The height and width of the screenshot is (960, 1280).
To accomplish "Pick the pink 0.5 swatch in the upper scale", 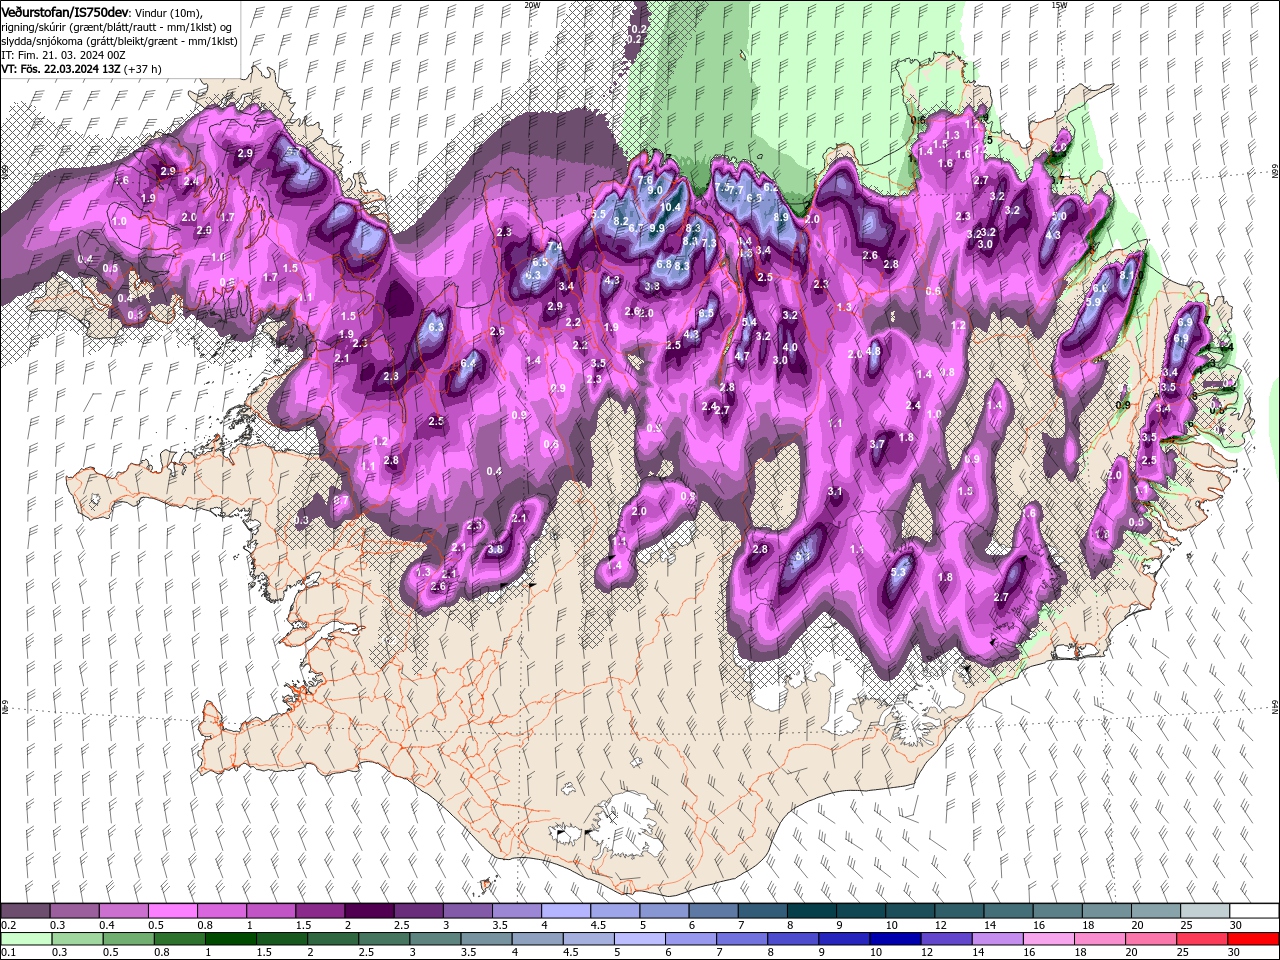I will coord(172,910).
